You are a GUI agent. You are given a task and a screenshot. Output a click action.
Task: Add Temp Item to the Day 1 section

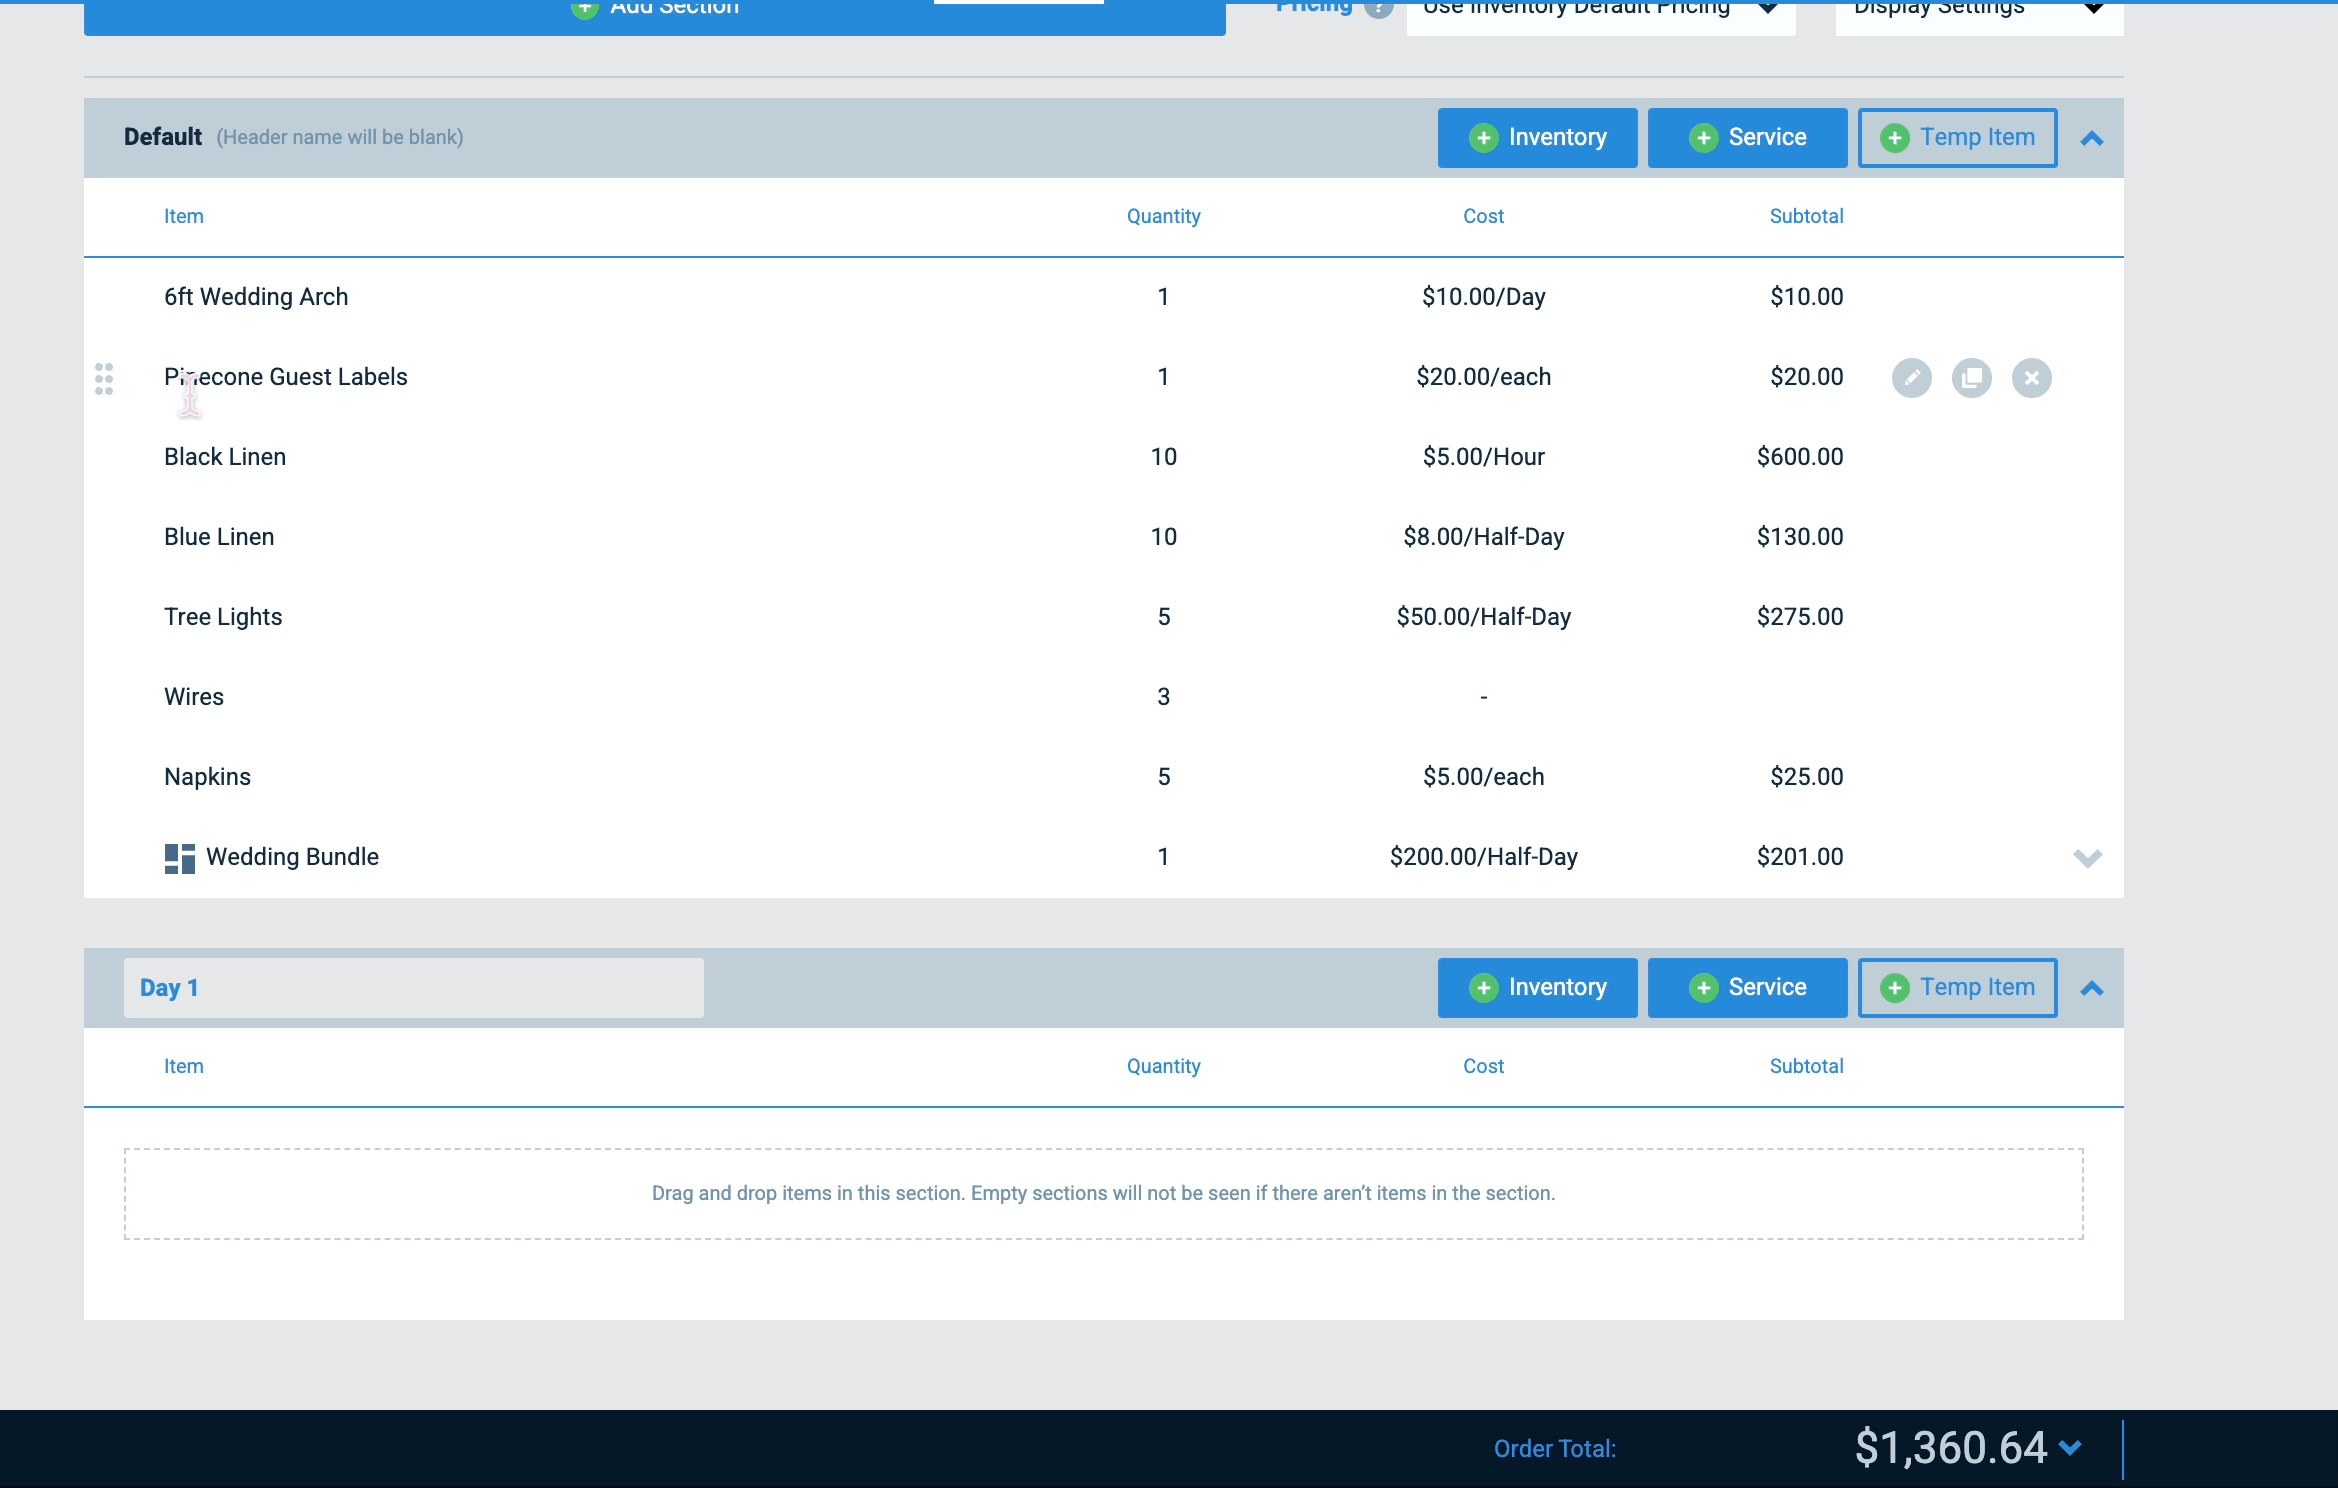(1957, 988)
